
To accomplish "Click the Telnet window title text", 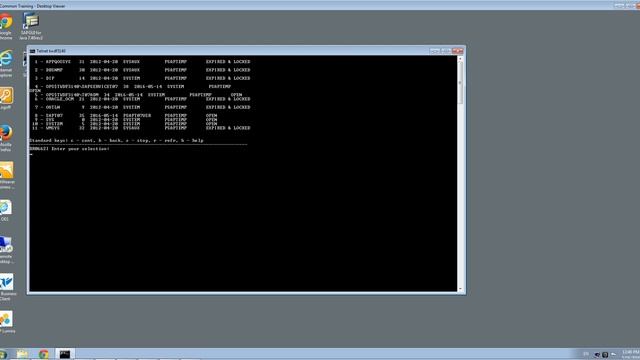I will pos(51,51).
